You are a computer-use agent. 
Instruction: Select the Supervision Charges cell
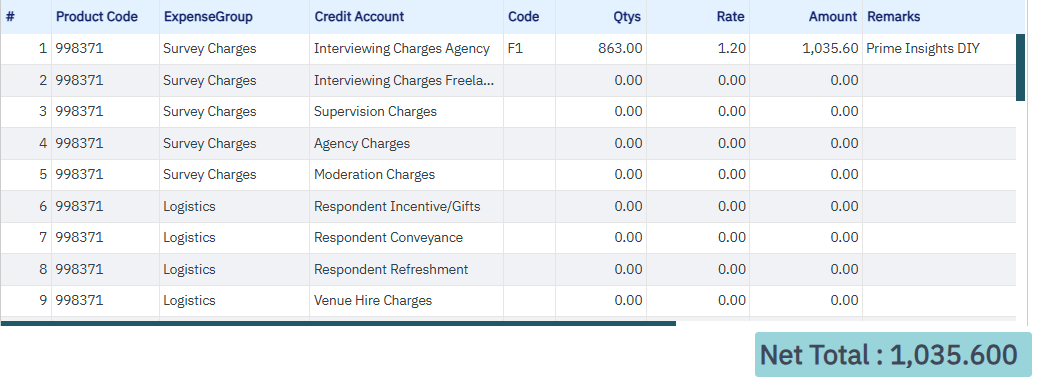(406, 112)
